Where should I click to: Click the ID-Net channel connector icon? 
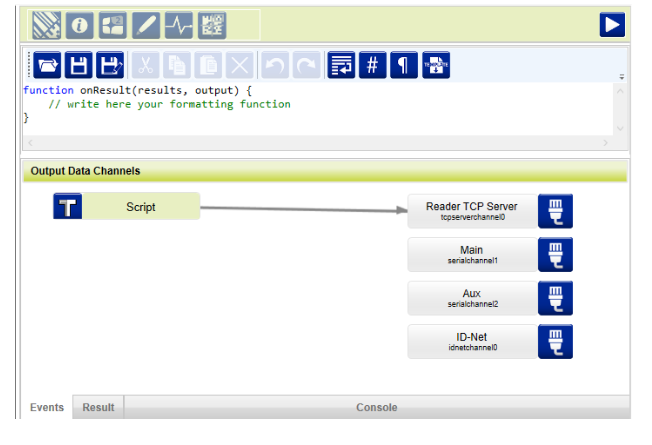(x=555, y=341)
